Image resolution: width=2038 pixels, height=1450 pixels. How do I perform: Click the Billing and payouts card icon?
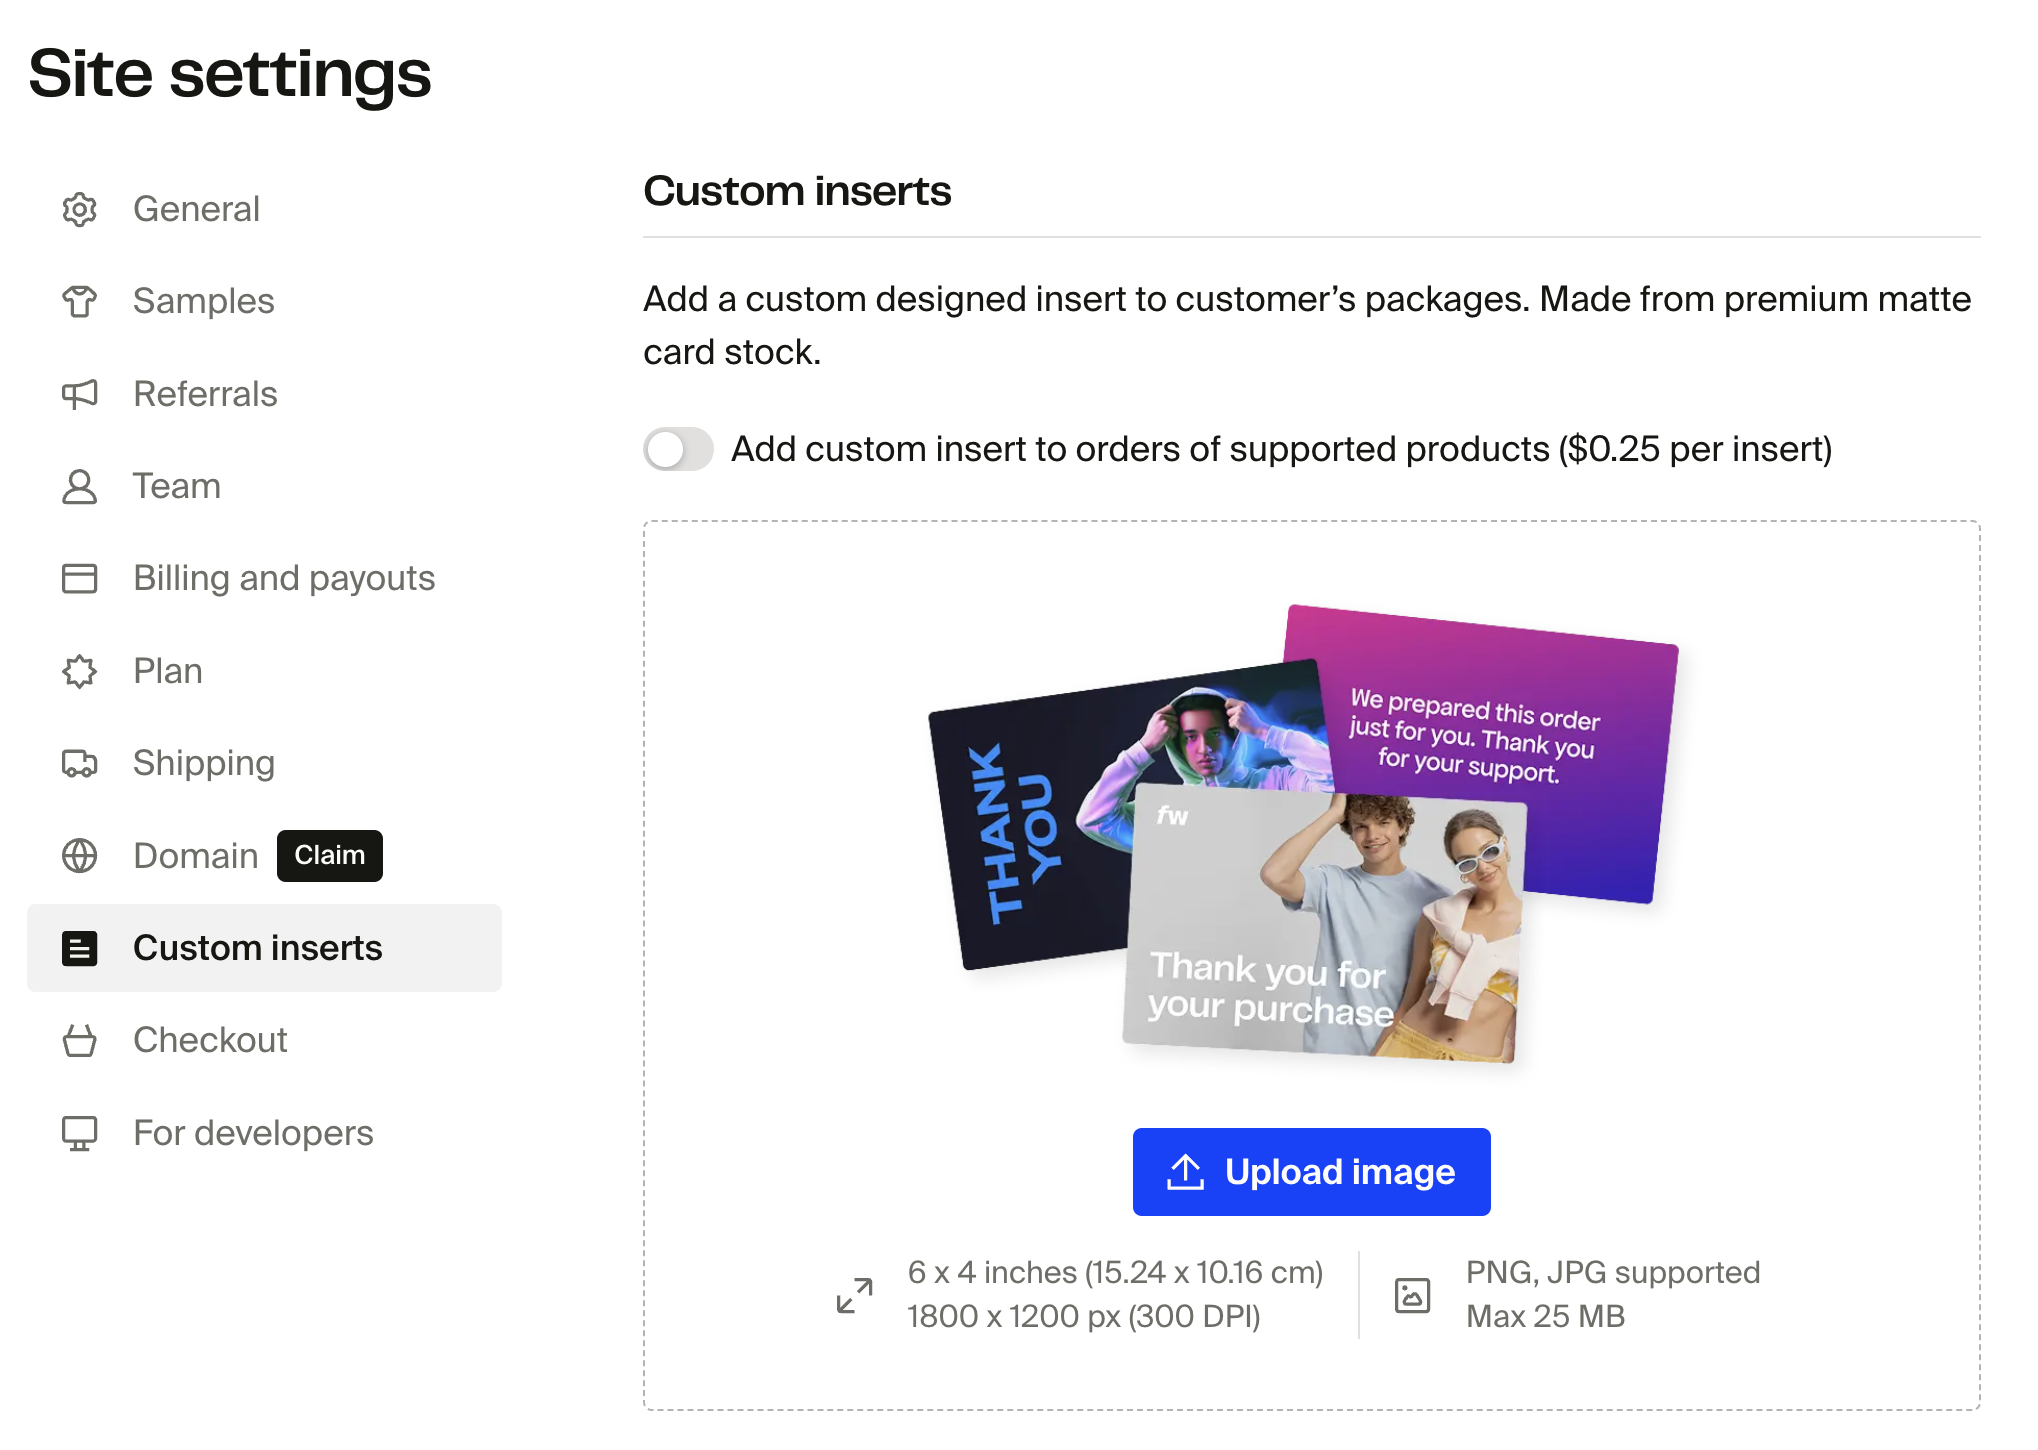80,578
